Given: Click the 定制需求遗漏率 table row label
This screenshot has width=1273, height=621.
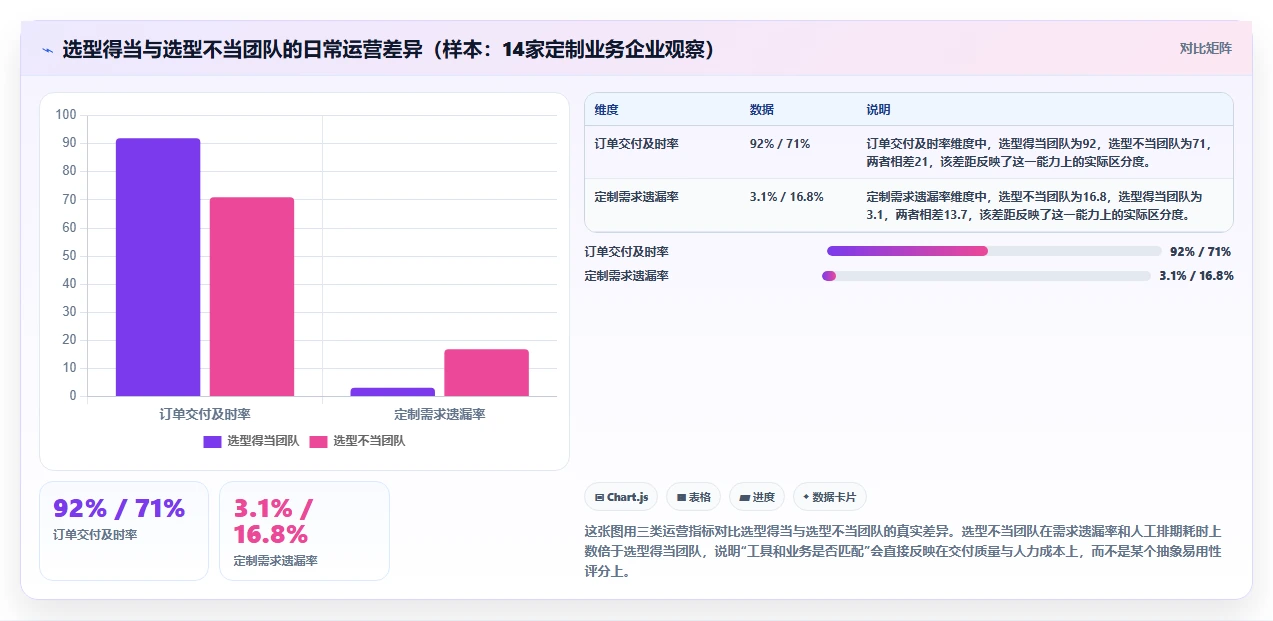Looking at the screenshot, I should click(x=636, y=197).
